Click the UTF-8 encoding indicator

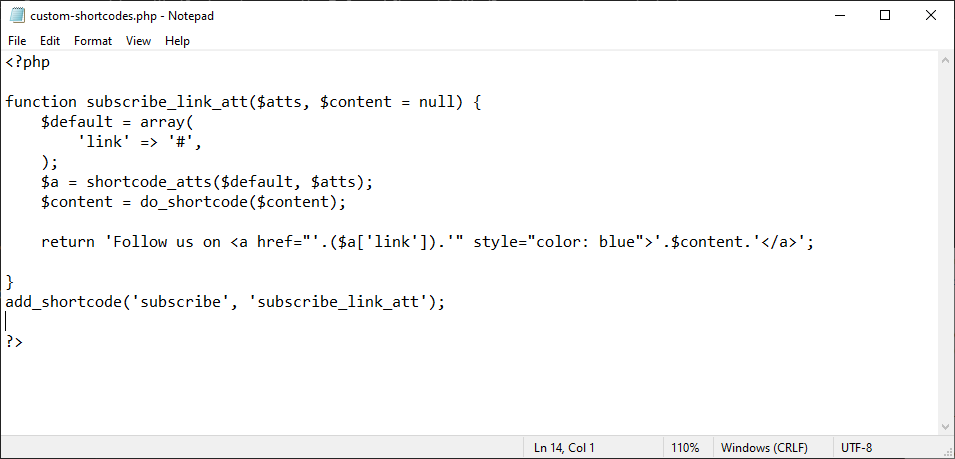(x=857, y=448)
